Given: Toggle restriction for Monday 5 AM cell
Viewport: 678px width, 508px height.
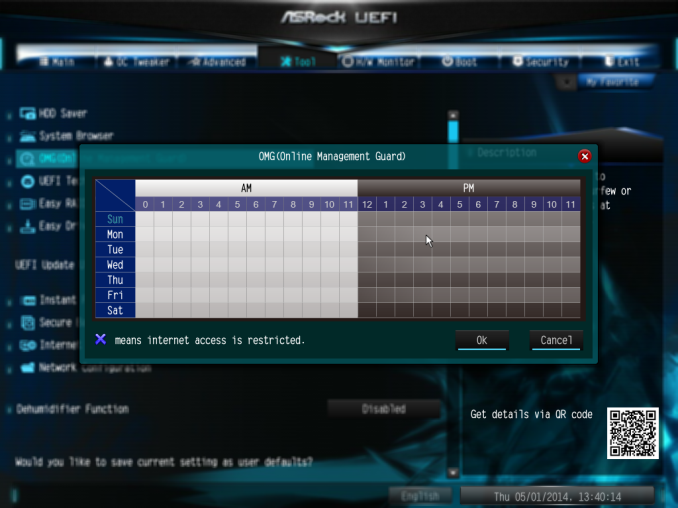Looking at the screenshot, I should click(x=237, y=234).
